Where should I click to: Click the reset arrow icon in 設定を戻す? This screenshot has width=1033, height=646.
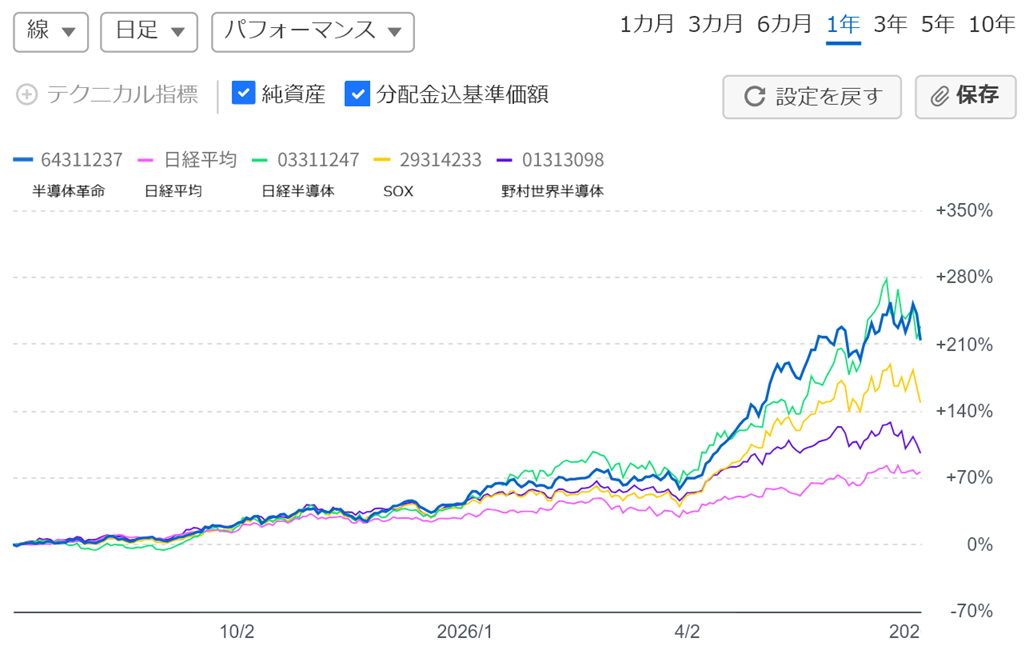(754, 96)
